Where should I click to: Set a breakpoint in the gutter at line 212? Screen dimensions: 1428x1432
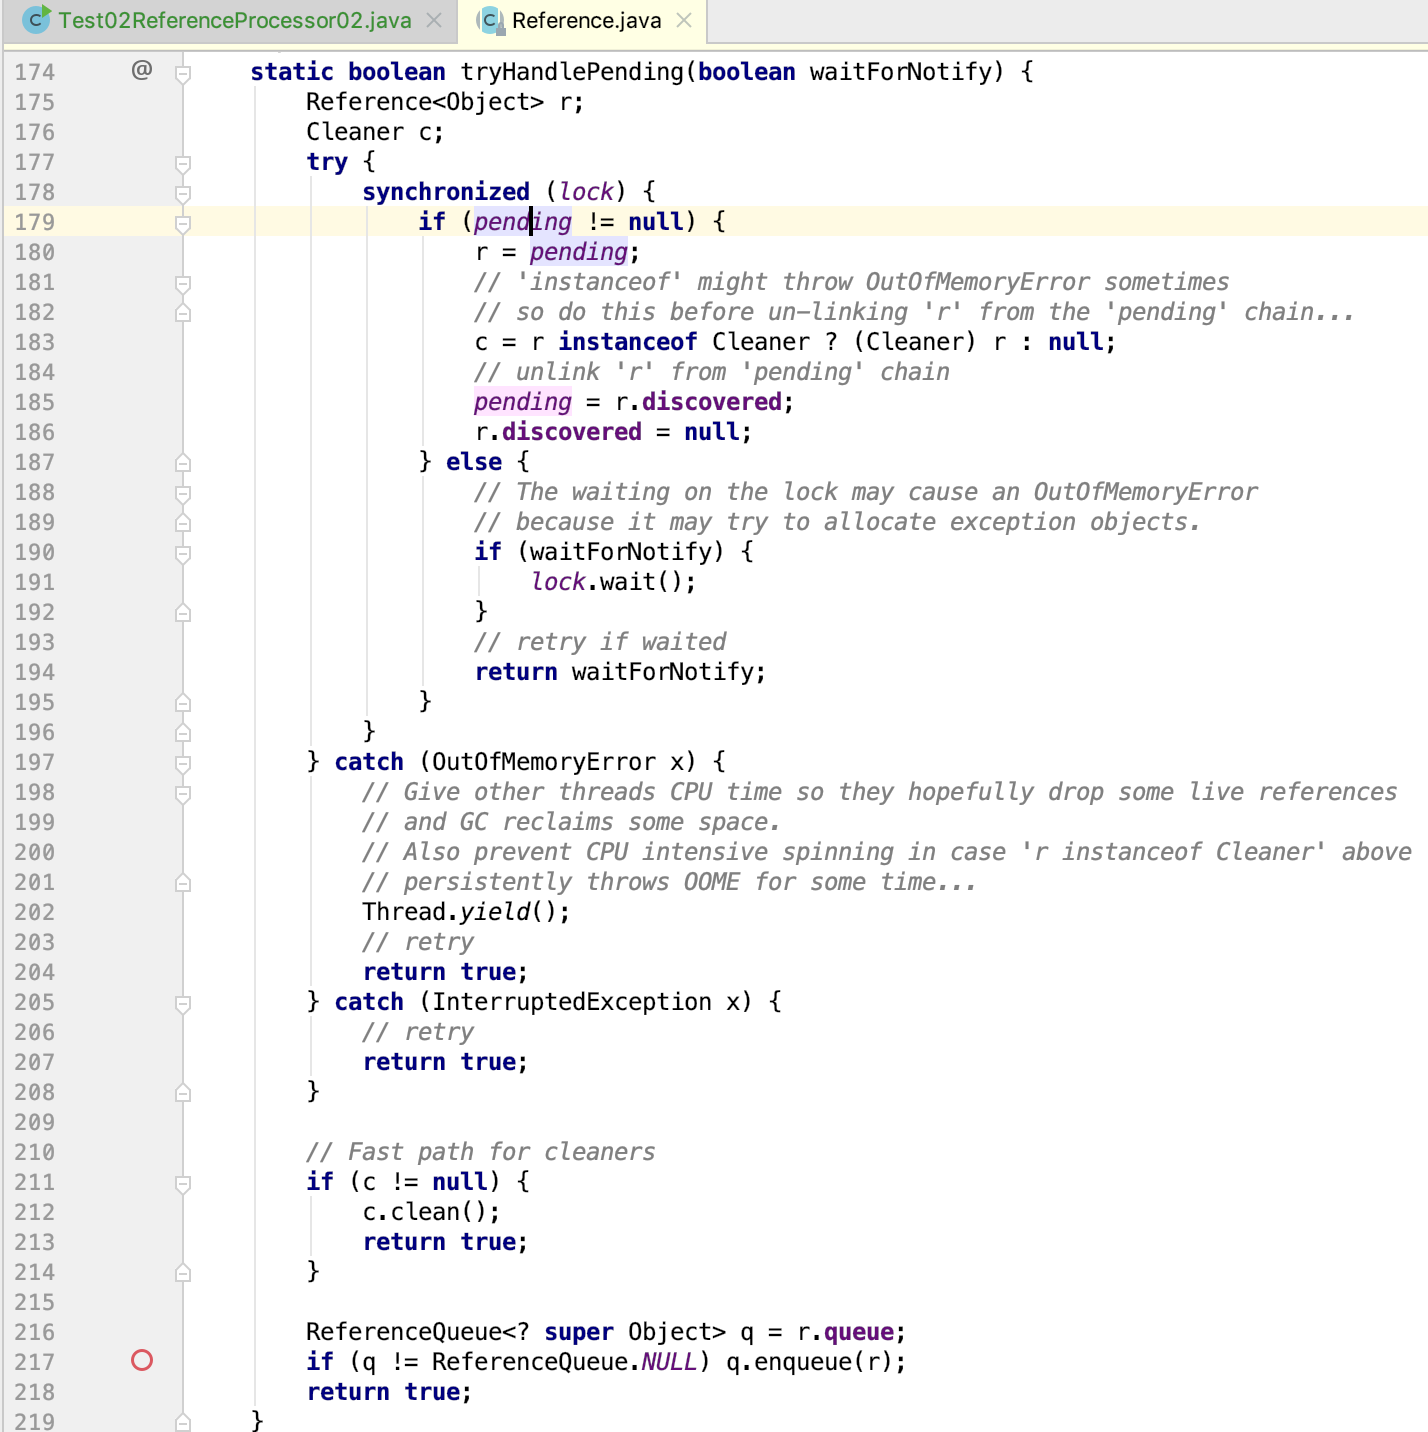pos(142,1211)
